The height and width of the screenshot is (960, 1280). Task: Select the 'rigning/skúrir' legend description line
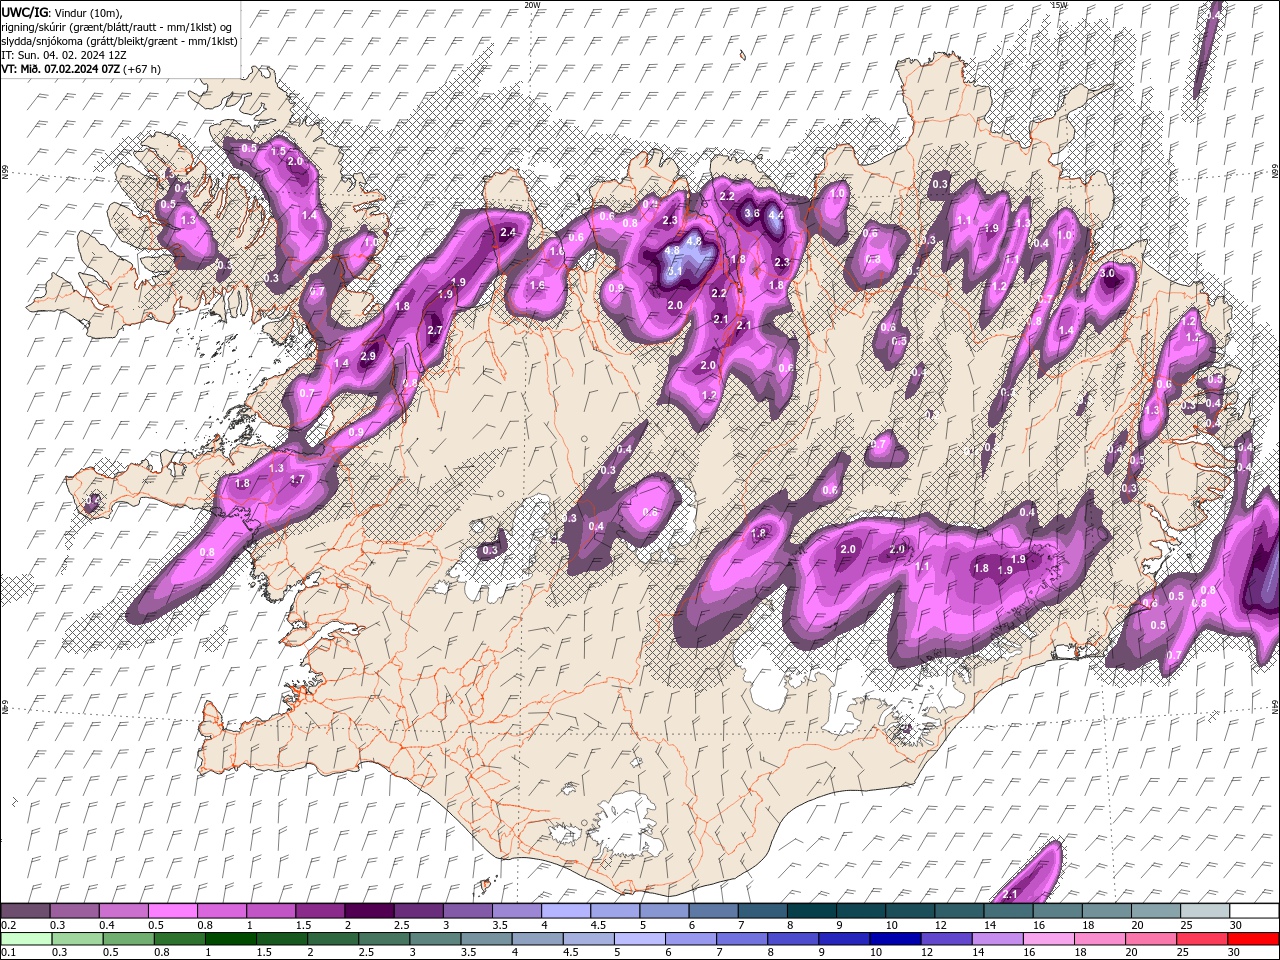click(x=119, y=27)
